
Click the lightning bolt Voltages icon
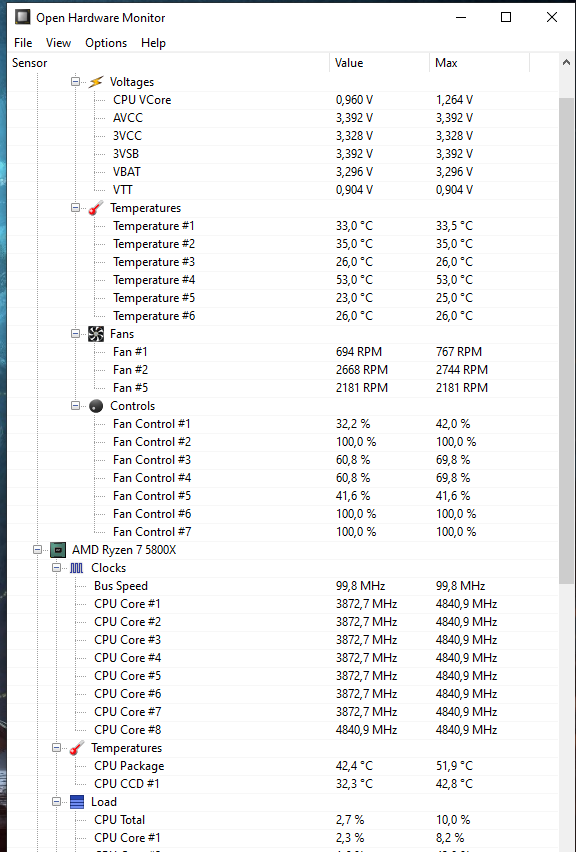point(96,82)
